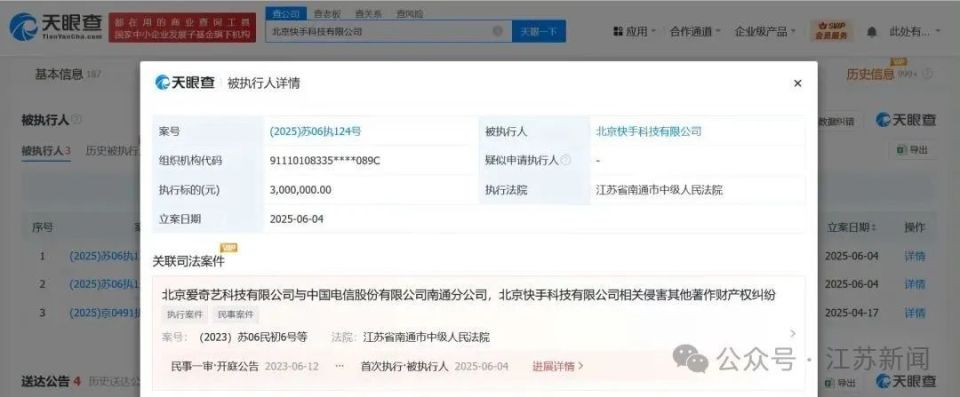Viewport: 960px width, 397px height.
Task: Click the red promotional banner beside the logo
Action: pos(182,28)
